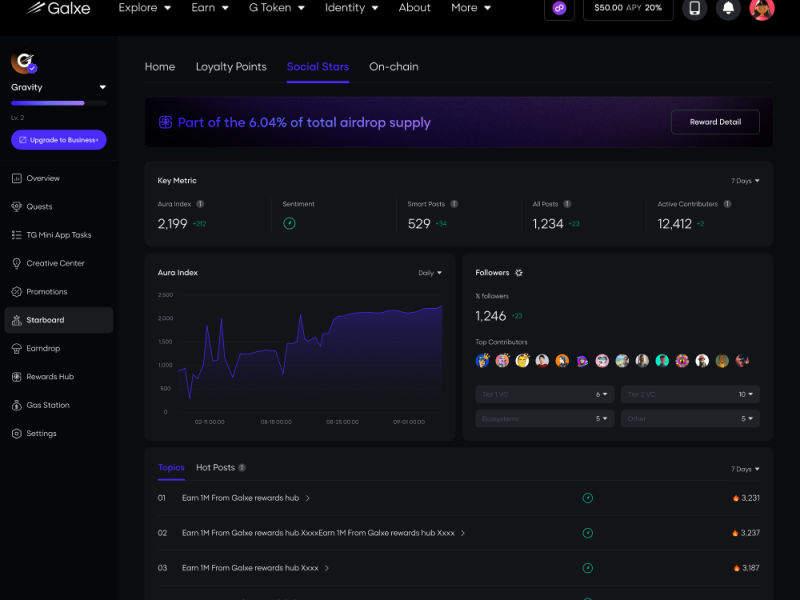
Task: Expand the Explore menu
Action: tap(144, 8)
